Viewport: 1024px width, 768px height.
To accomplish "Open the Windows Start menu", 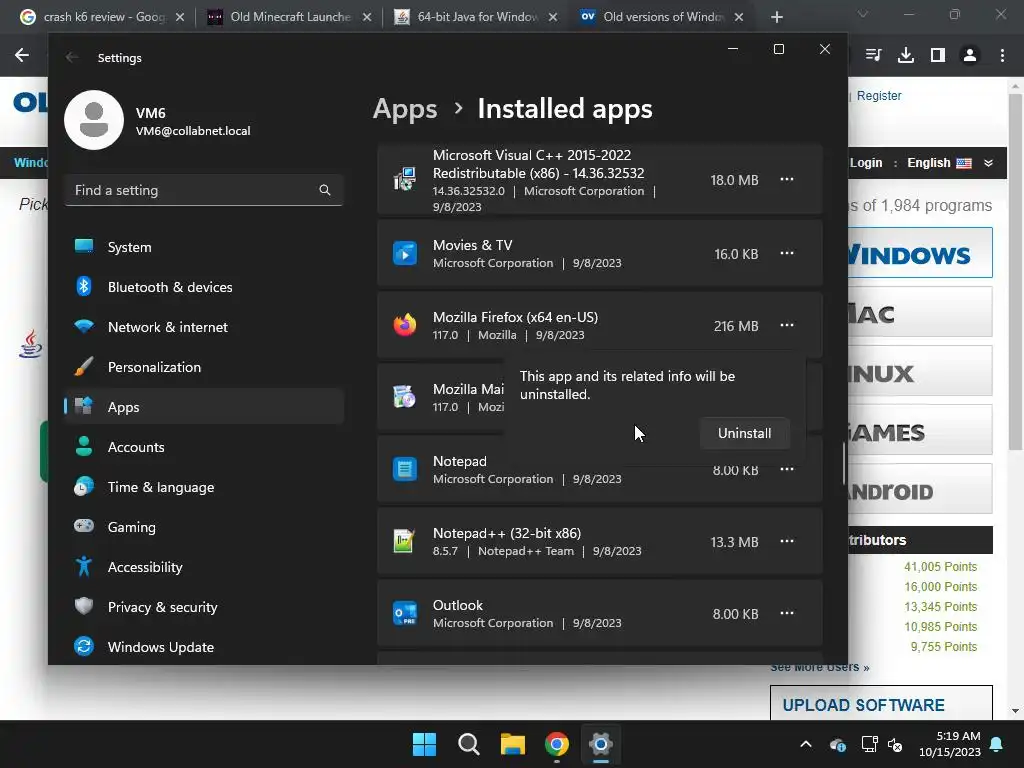I will (x=424, y=744).
